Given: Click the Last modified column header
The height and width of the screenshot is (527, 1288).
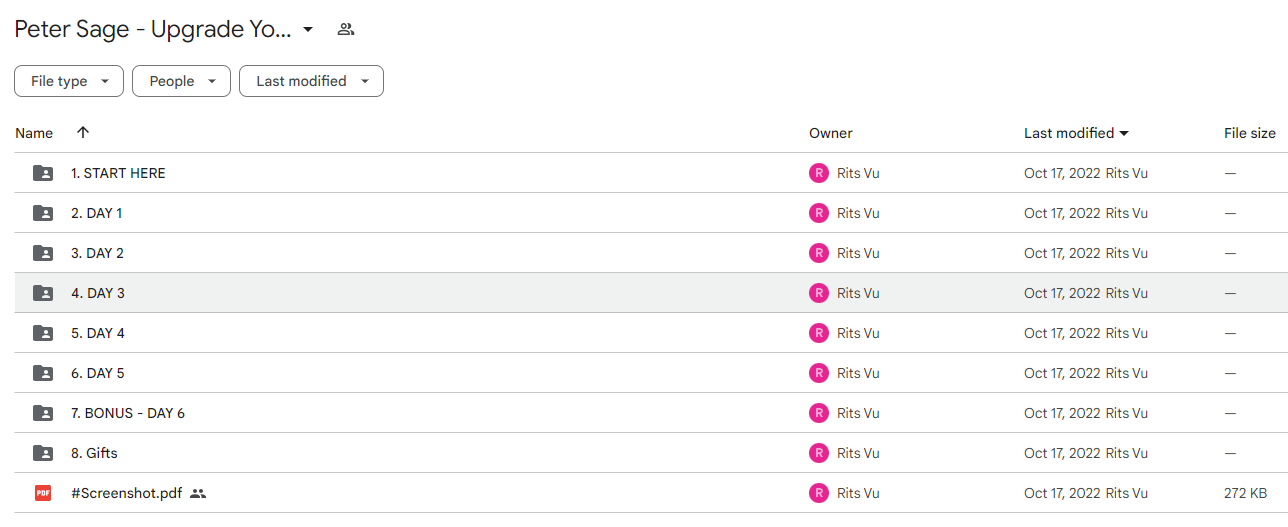Looking at the screenshot, I should tap(1076, 133).
